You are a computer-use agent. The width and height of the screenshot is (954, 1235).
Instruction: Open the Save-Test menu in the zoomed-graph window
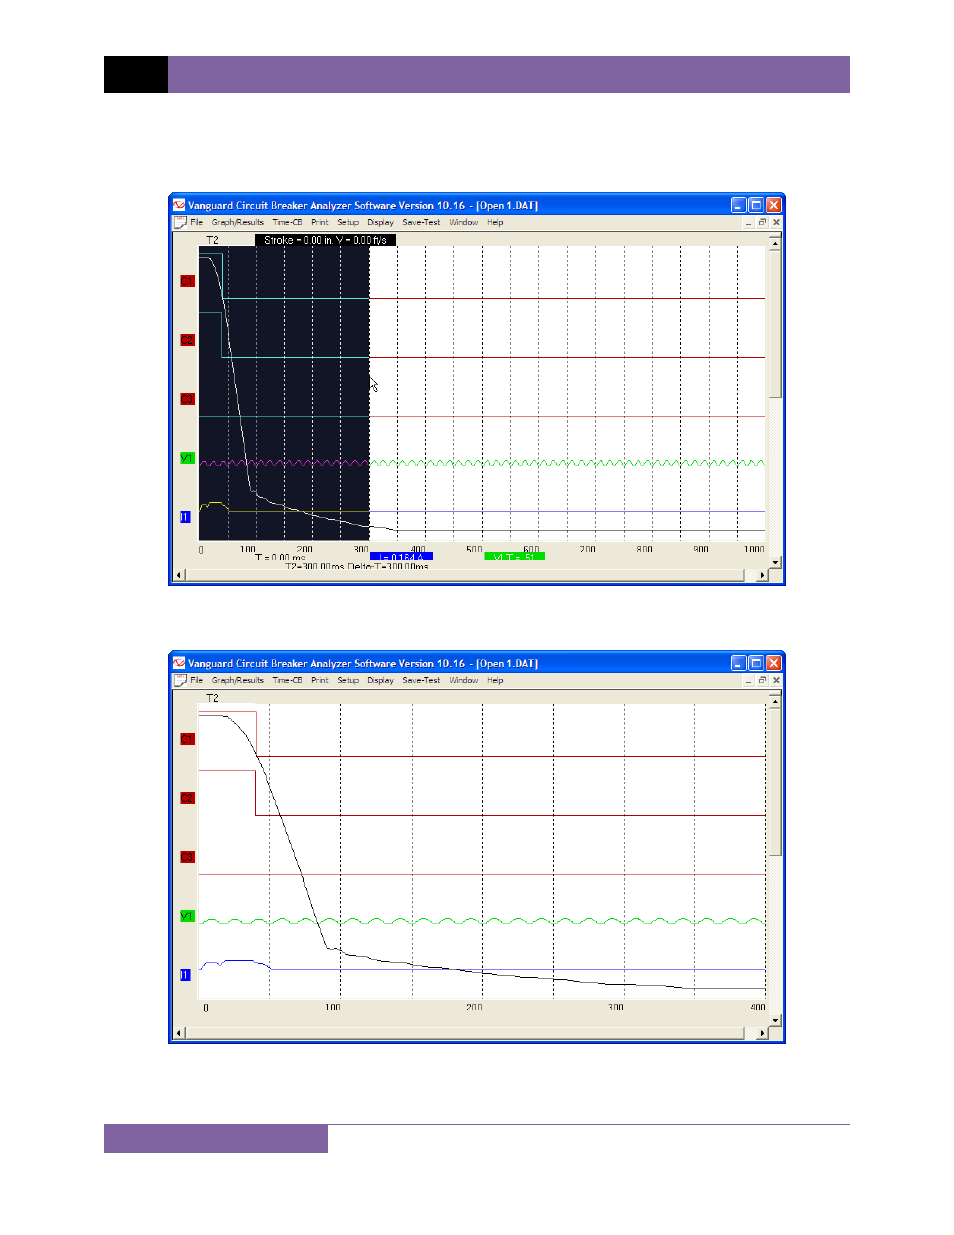[421, 680]
